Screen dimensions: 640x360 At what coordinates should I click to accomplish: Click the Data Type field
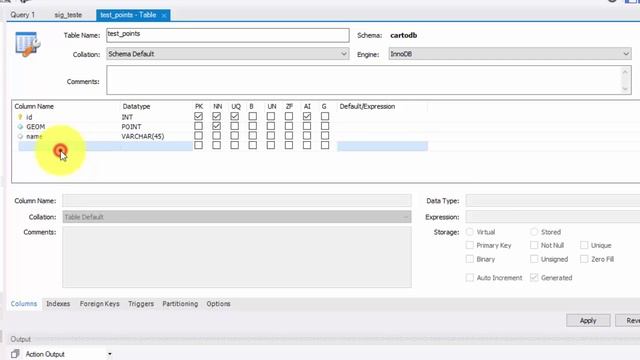pos(553,201)
